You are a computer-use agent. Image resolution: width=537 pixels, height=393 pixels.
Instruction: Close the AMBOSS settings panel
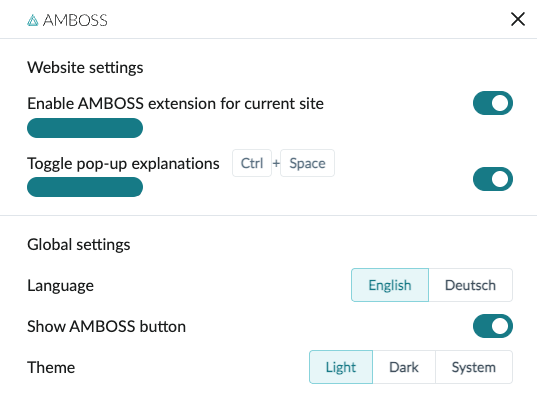(x=517, y=19)
